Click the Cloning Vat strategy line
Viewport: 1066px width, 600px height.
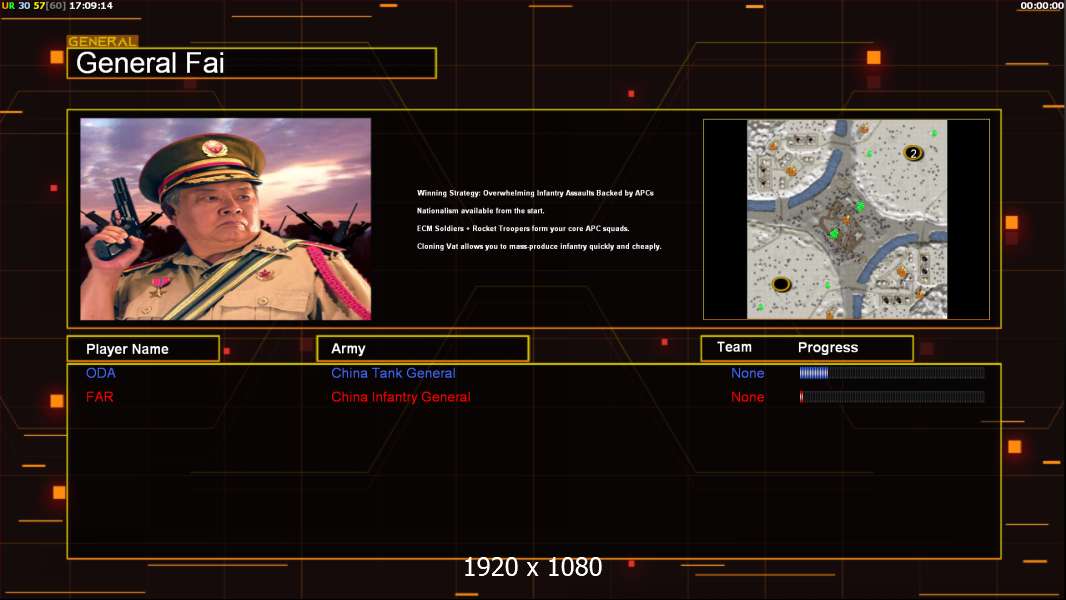coord(539,246)
